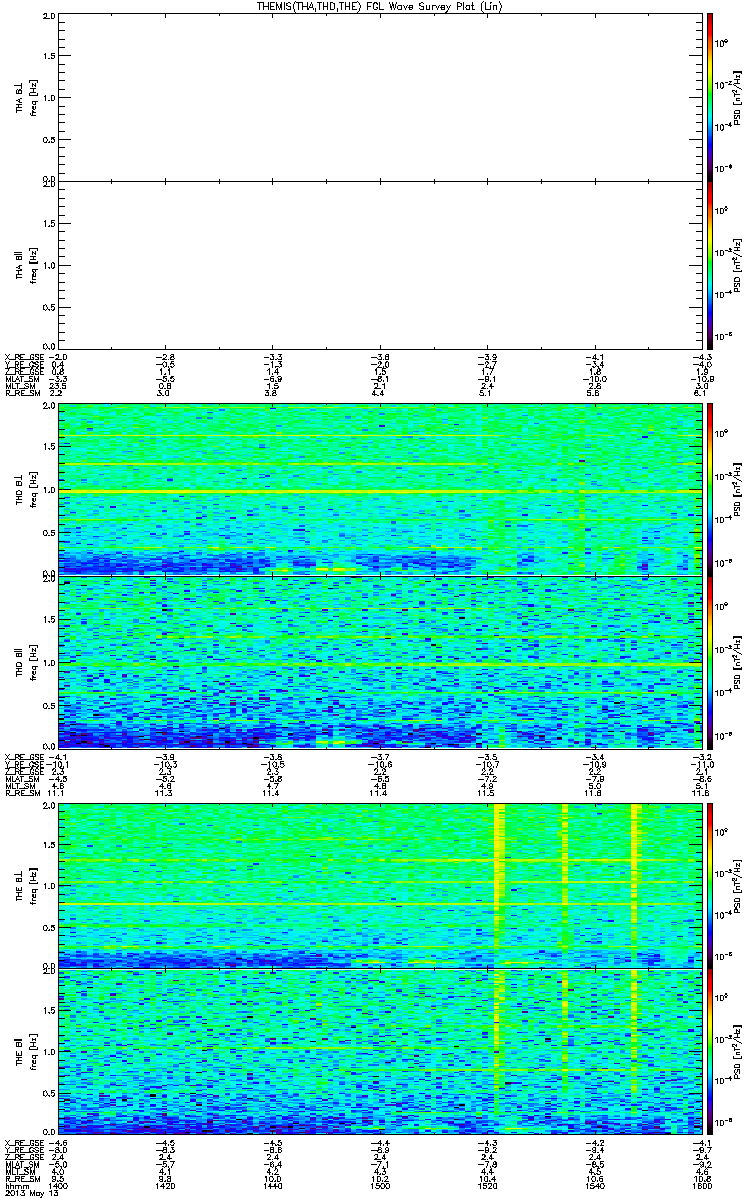The image size is (750, 1200).
Task: Click the "THE B|| freq [Hz]" axis label
Action: point(26,1053)
